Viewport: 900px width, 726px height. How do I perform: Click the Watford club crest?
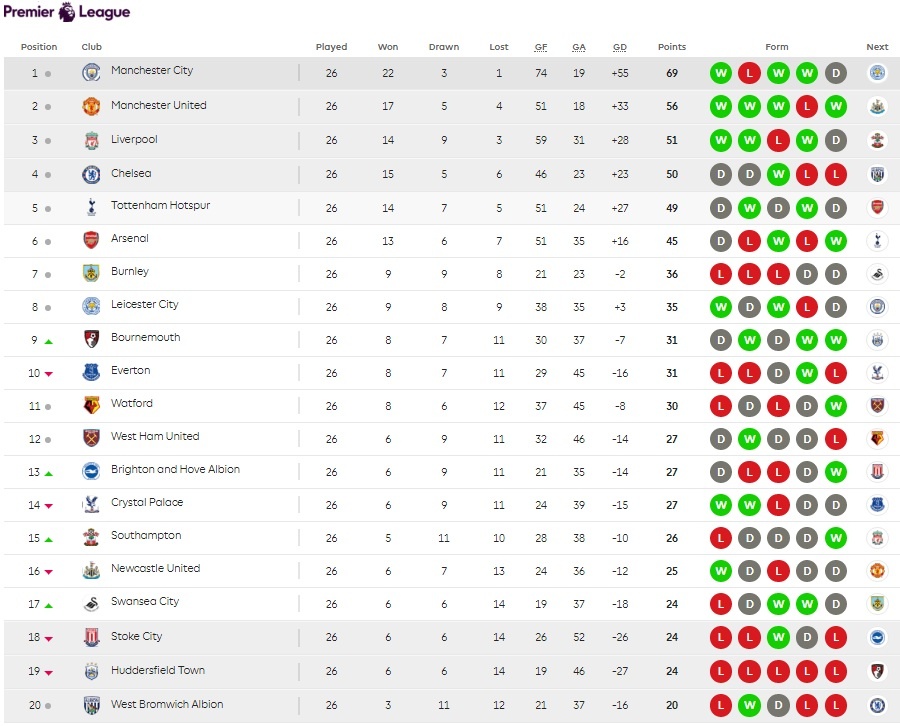coord(92,405)
